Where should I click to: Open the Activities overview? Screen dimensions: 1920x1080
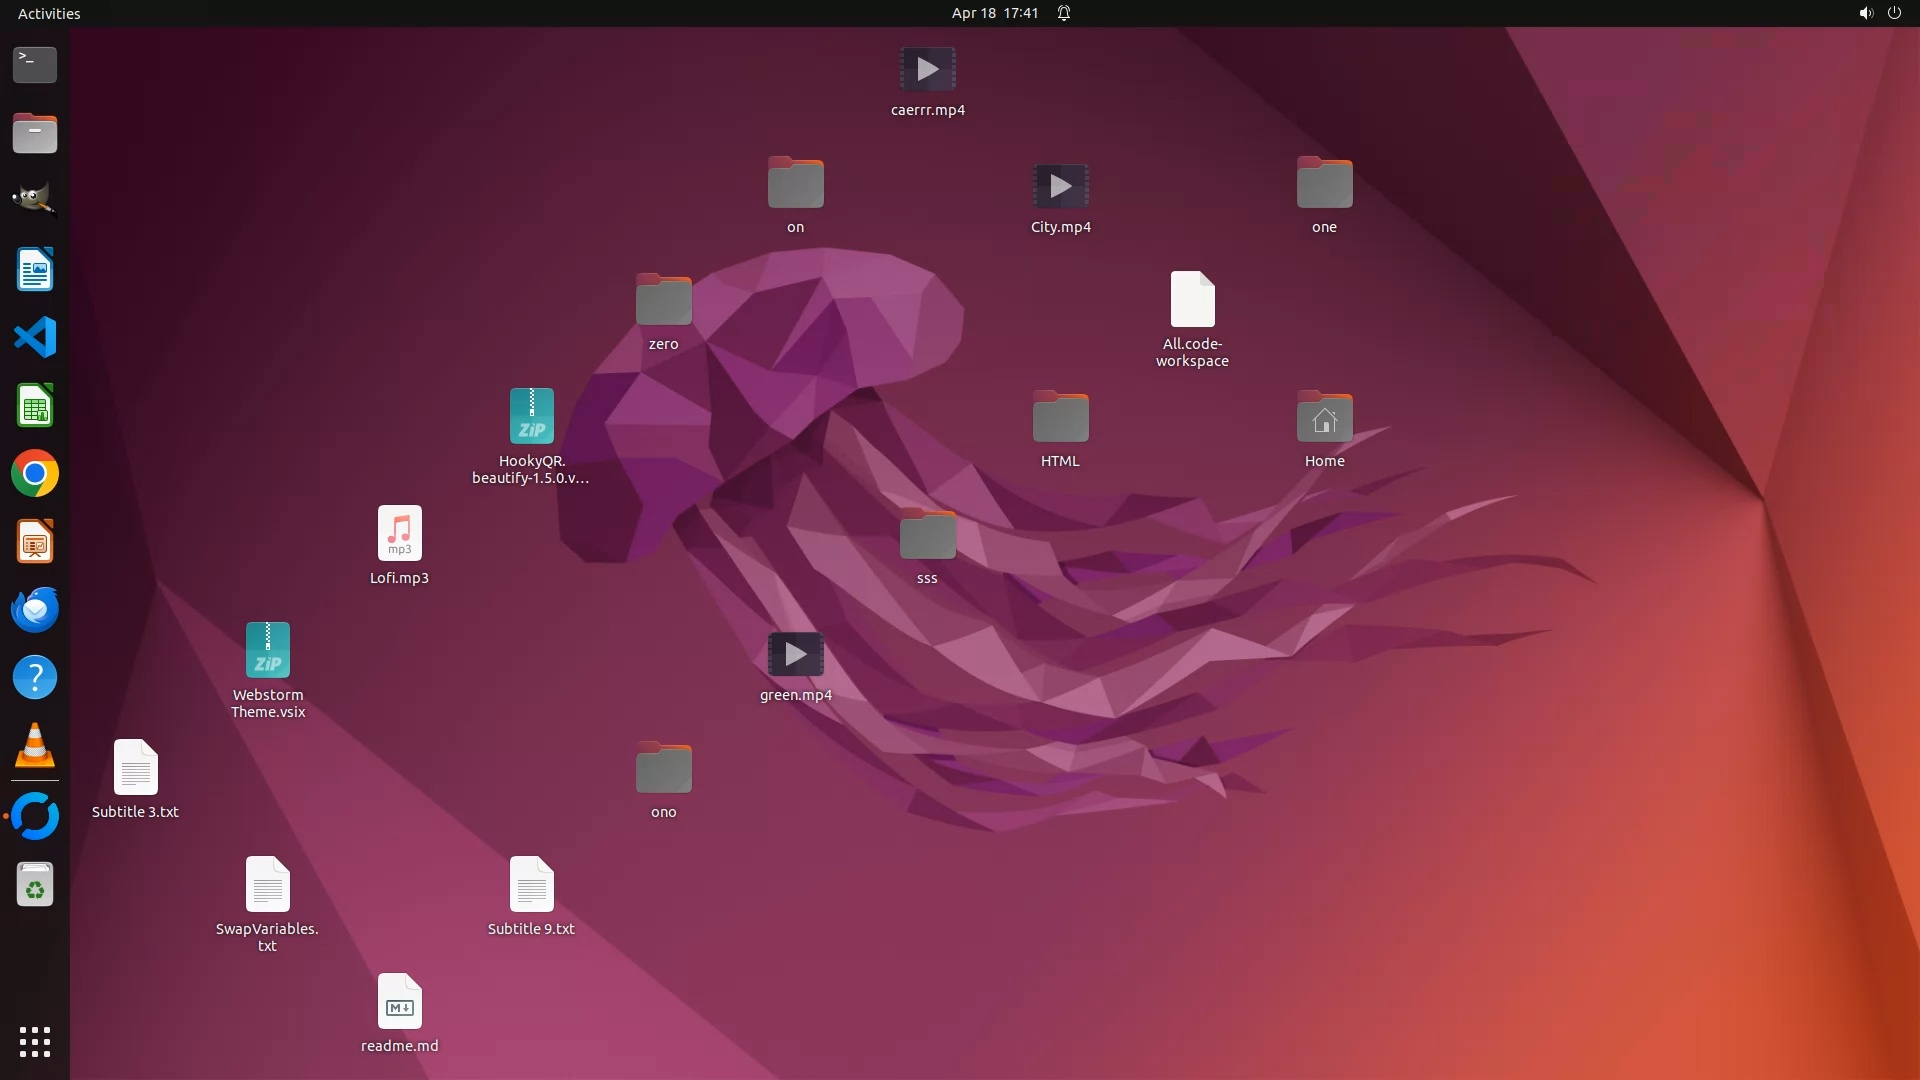(x=49, y=13)
